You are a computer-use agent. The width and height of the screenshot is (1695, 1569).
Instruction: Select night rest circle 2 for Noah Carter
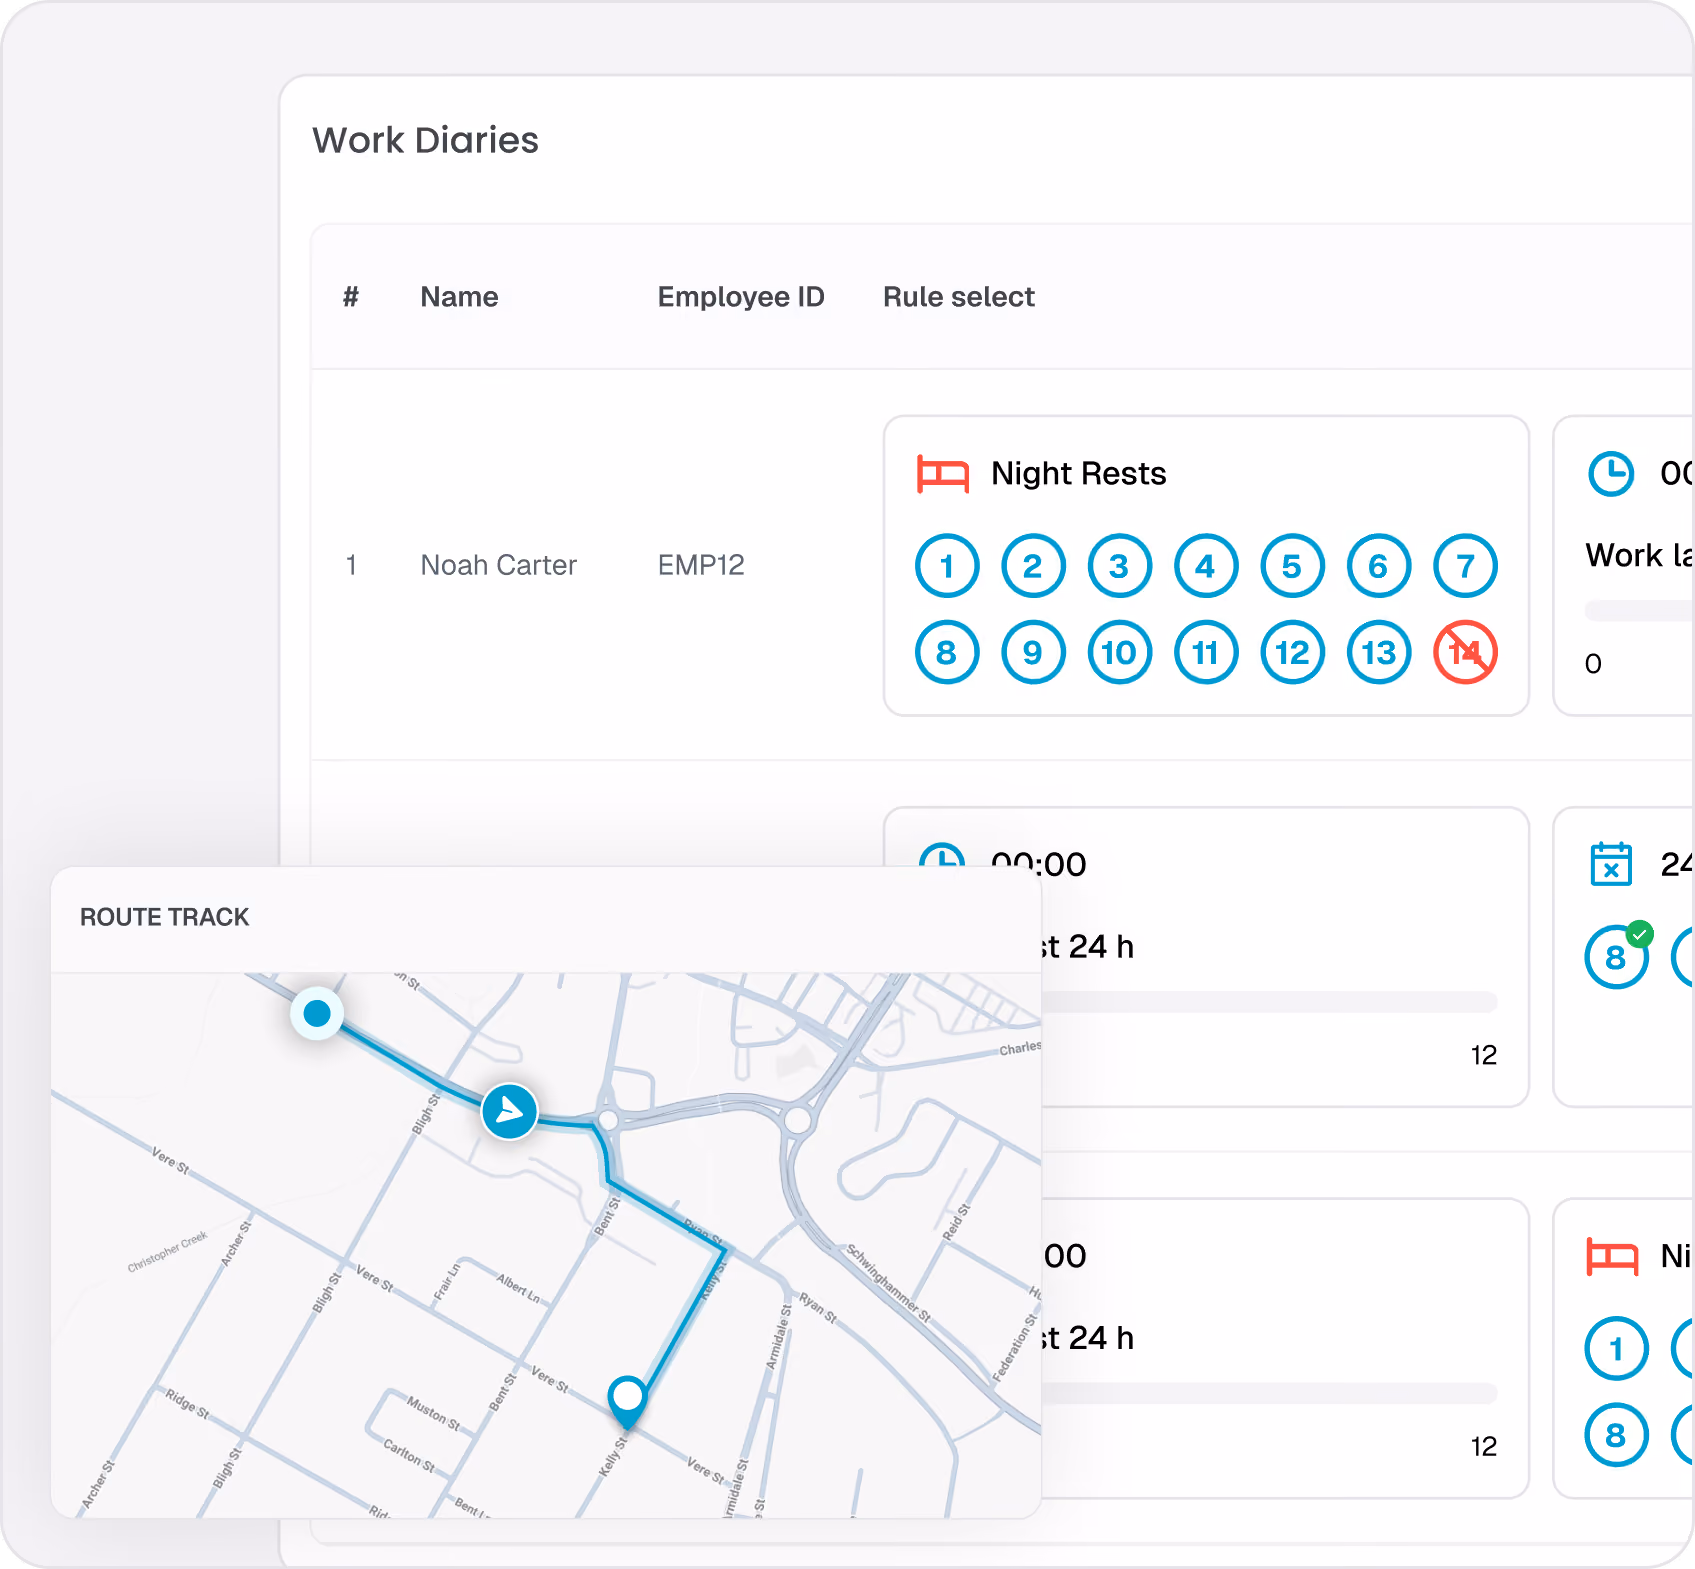1033,566
